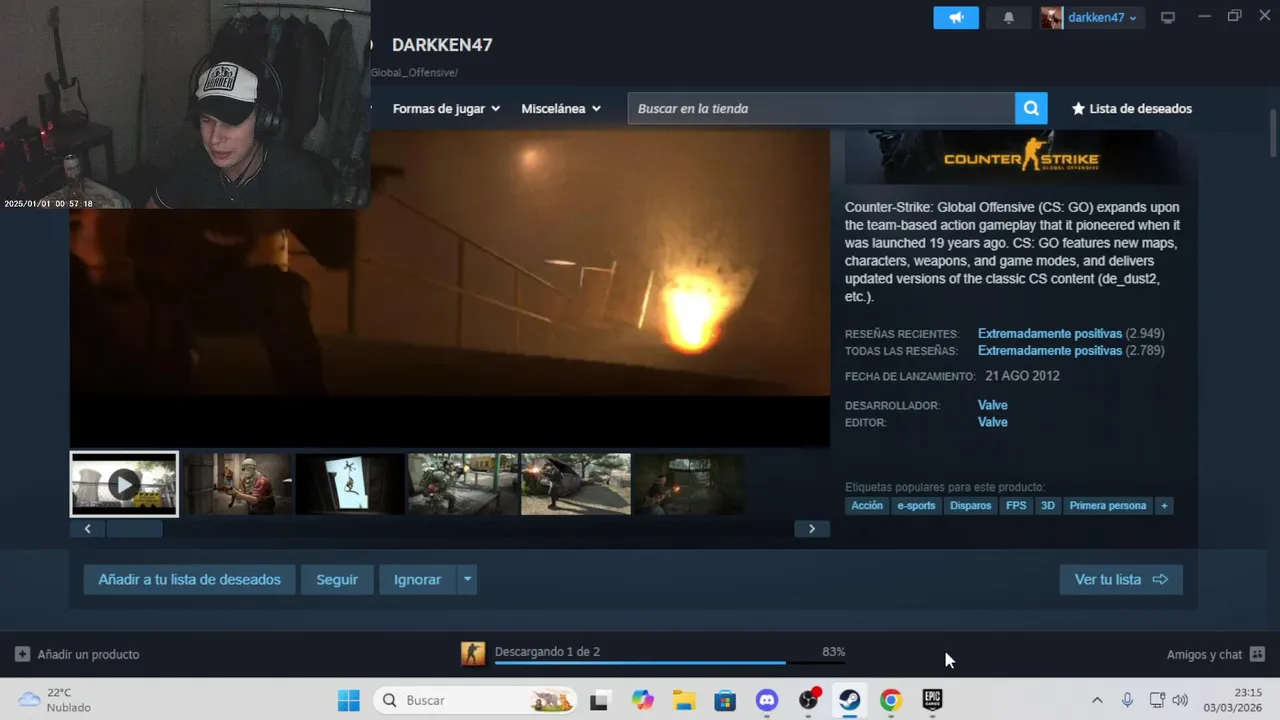The image size is (1280, 720).
Task: Open the Windows Start menu
Action: pos(348,700)
